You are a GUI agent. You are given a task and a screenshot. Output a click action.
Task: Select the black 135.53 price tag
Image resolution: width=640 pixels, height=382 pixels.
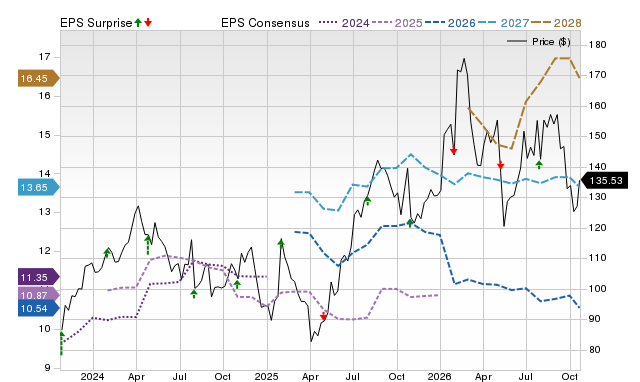click(604, 180)
